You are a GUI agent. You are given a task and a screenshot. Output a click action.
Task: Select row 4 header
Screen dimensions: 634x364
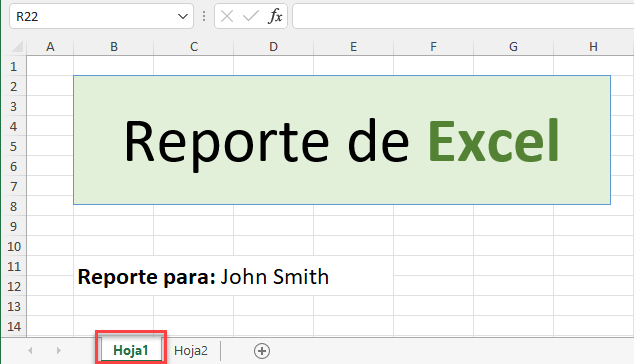[x=14, y=126]
